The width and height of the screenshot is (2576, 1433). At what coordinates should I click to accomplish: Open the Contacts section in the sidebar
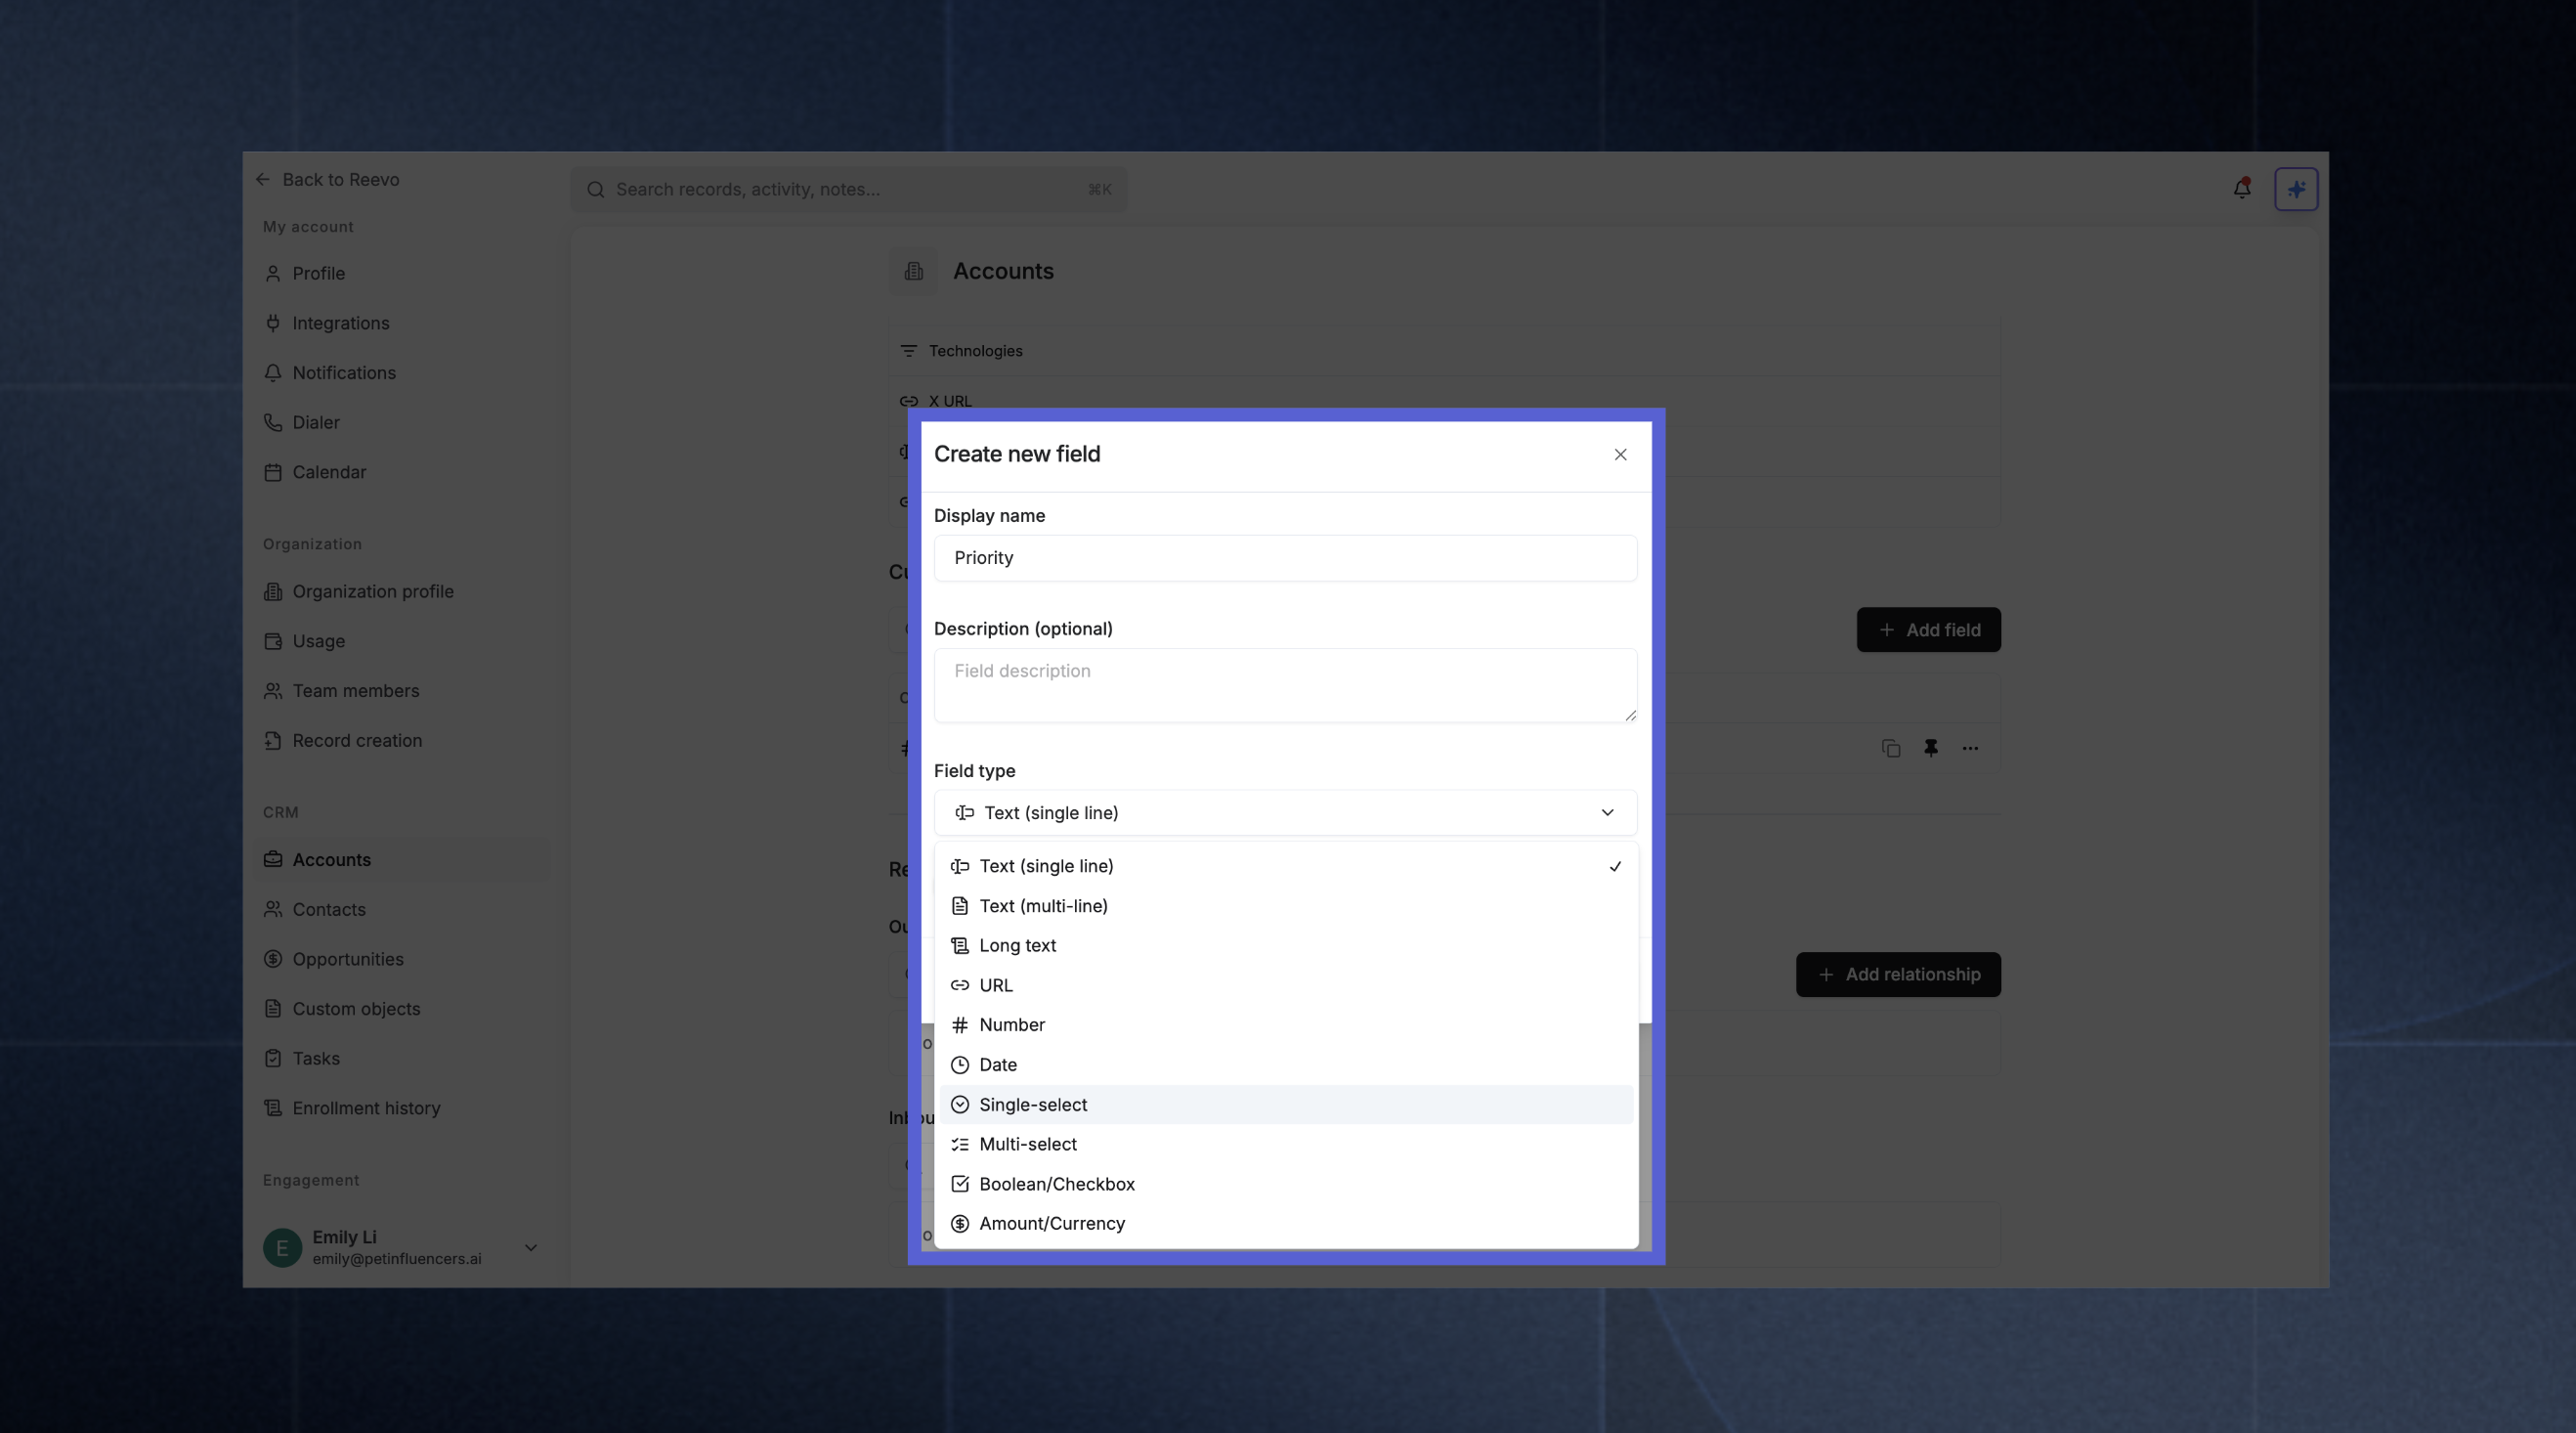point(329,909)
